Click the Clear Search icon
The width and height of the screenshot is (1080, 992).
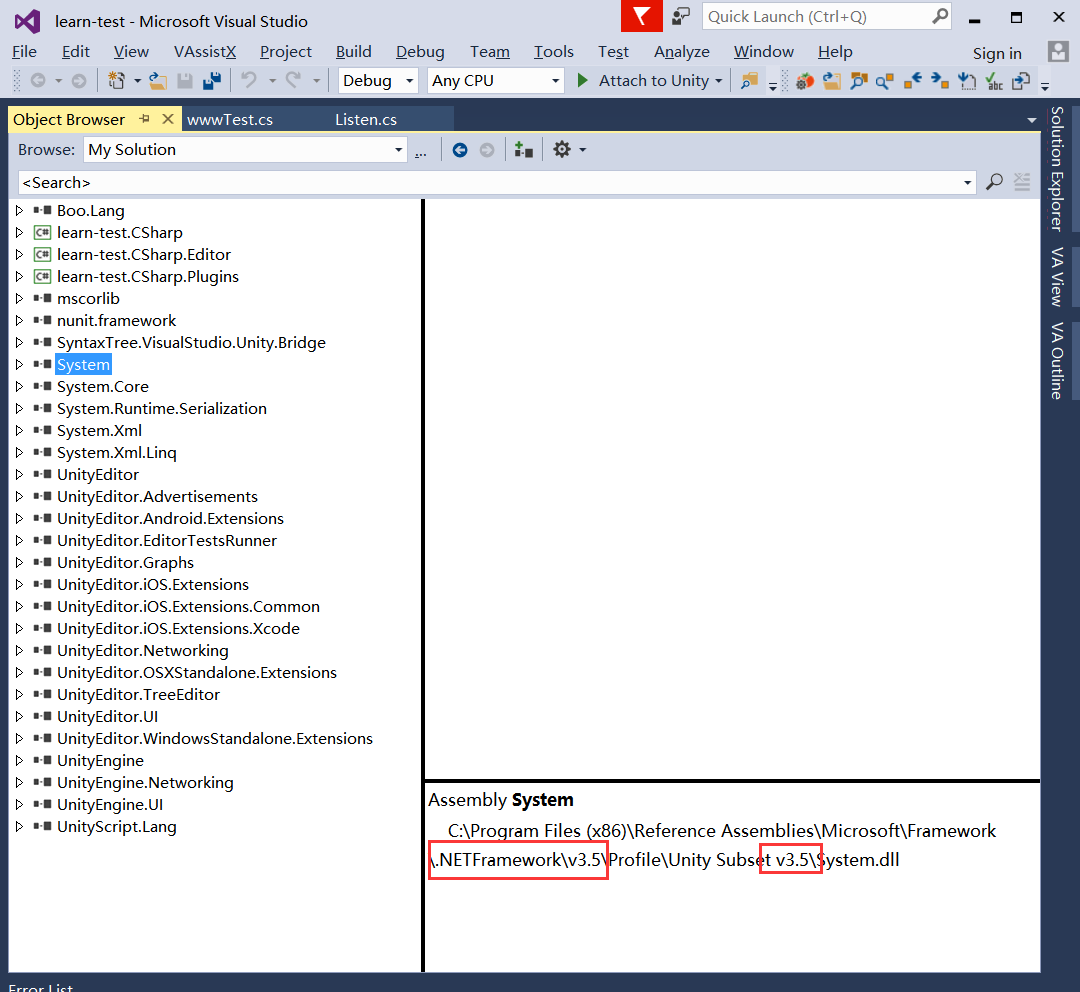point(1022,182)
